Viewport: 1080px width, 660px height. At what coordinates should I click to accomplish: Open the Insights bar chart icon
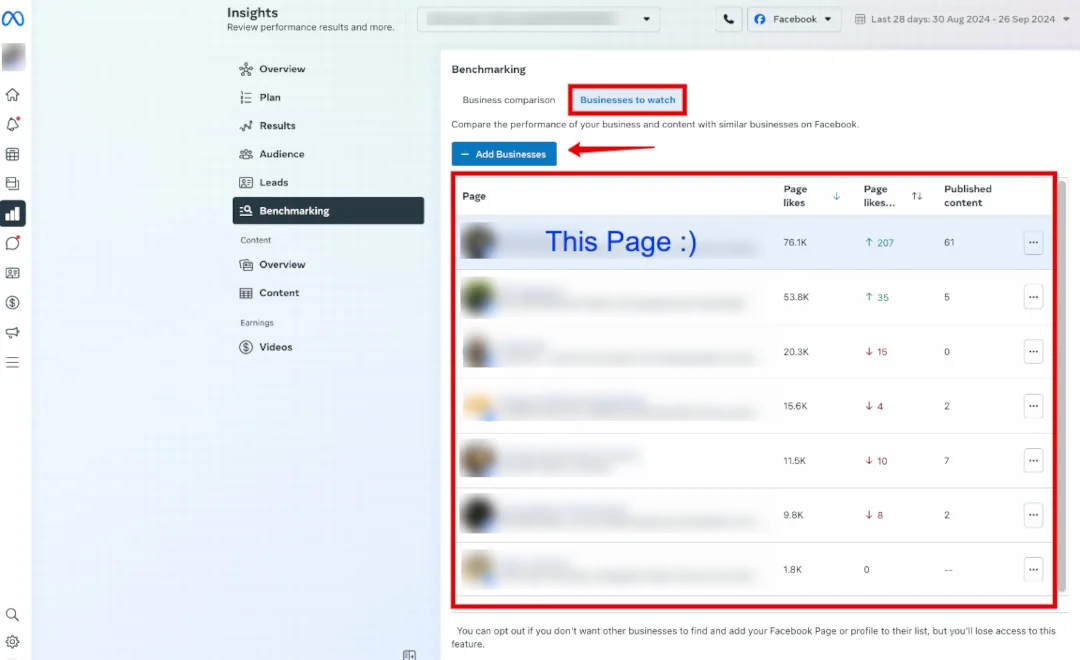(12, 214)
